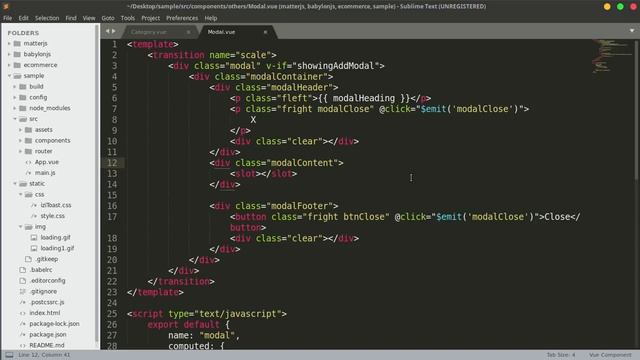Toggle the side bar status icon
640x360 pixels.
pos(9,355)
